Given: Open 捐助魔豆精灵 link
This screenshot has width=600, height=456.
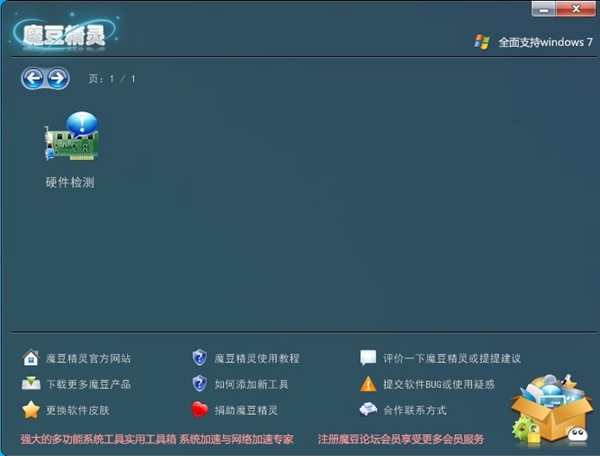Looking at the screenshot, I should click(x=246, y=410).
